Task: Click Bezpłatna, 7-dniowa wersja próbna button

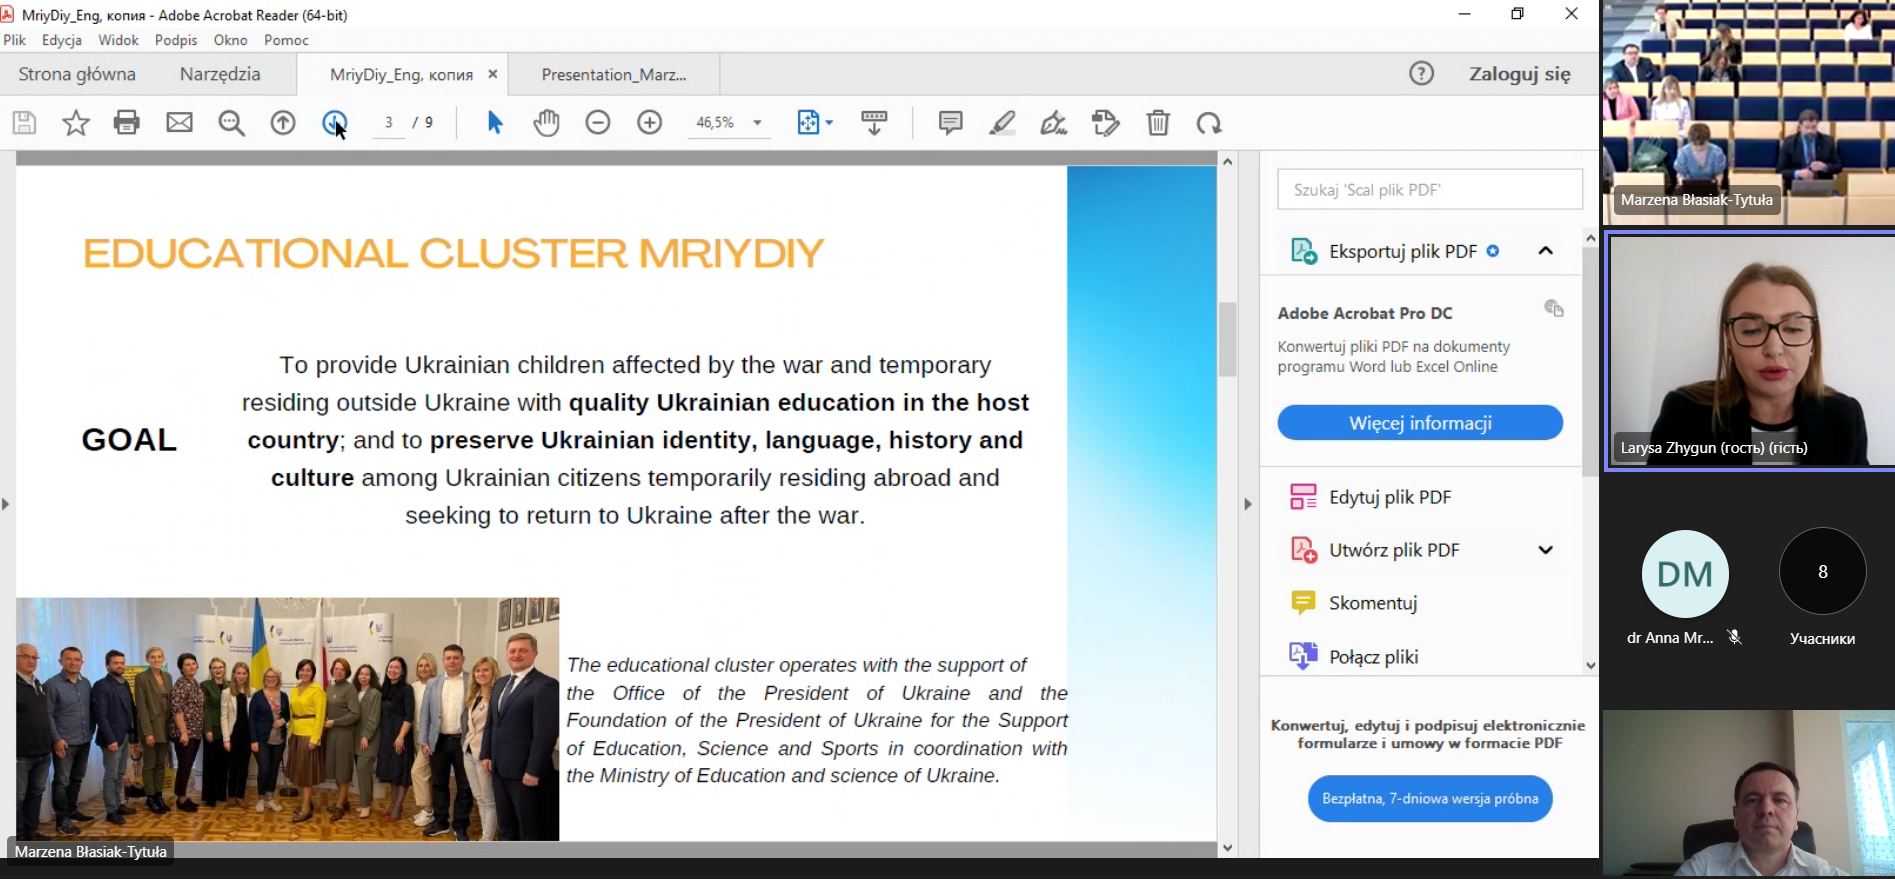Action: (x=1430, y=799)
